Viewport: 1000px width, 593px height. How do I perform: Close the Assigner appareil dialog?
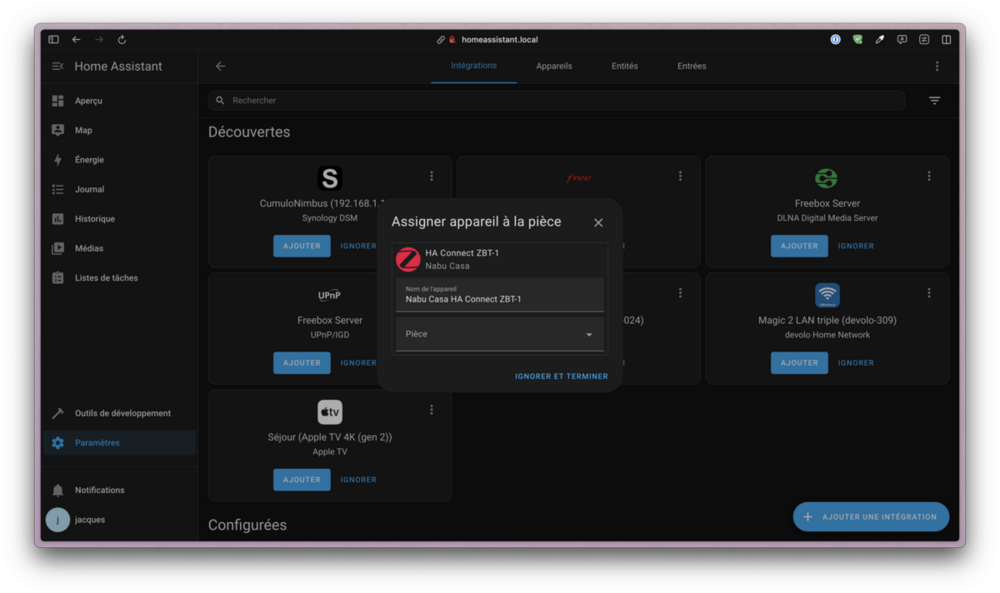pos(598,223)
